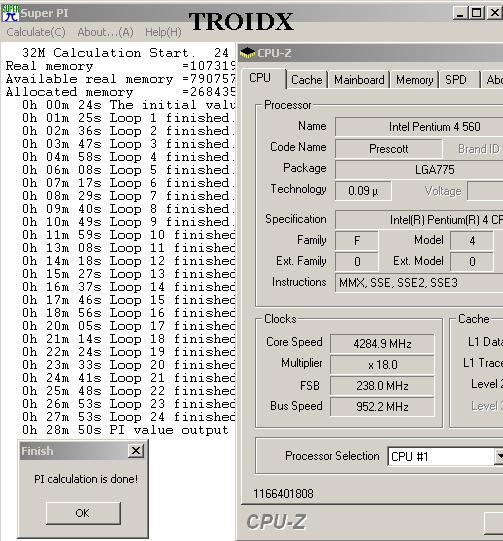Image resolution: width=503 pixels, height=541 pixels.
Task: Click the FSB value 238.0 MHz
Action: pyautogui.click(x=382, y=386)
